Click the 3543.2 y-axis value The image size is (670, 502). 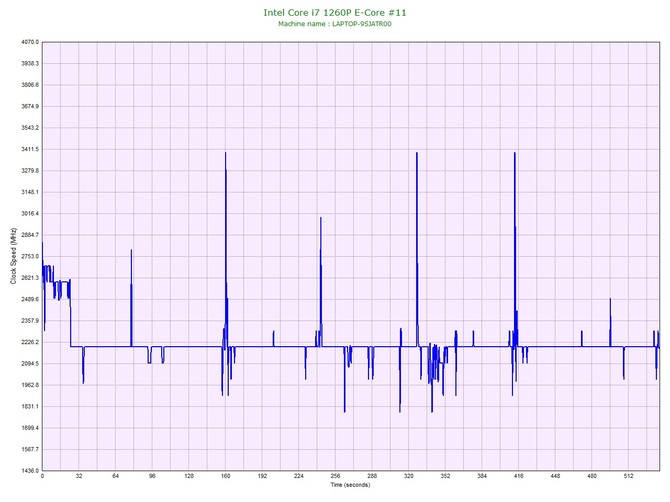(30, 128)
